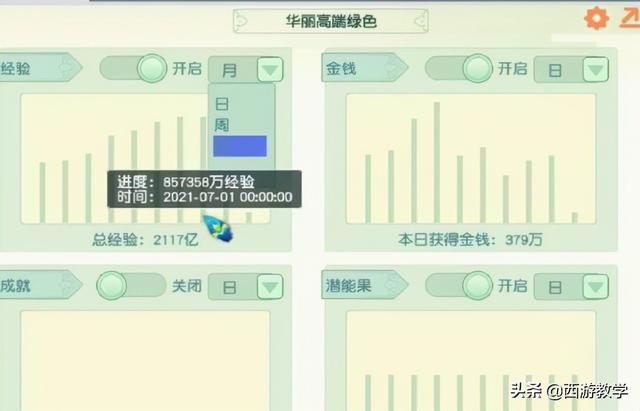Click the 经验 panel label tag

click(x=39, y=68)
